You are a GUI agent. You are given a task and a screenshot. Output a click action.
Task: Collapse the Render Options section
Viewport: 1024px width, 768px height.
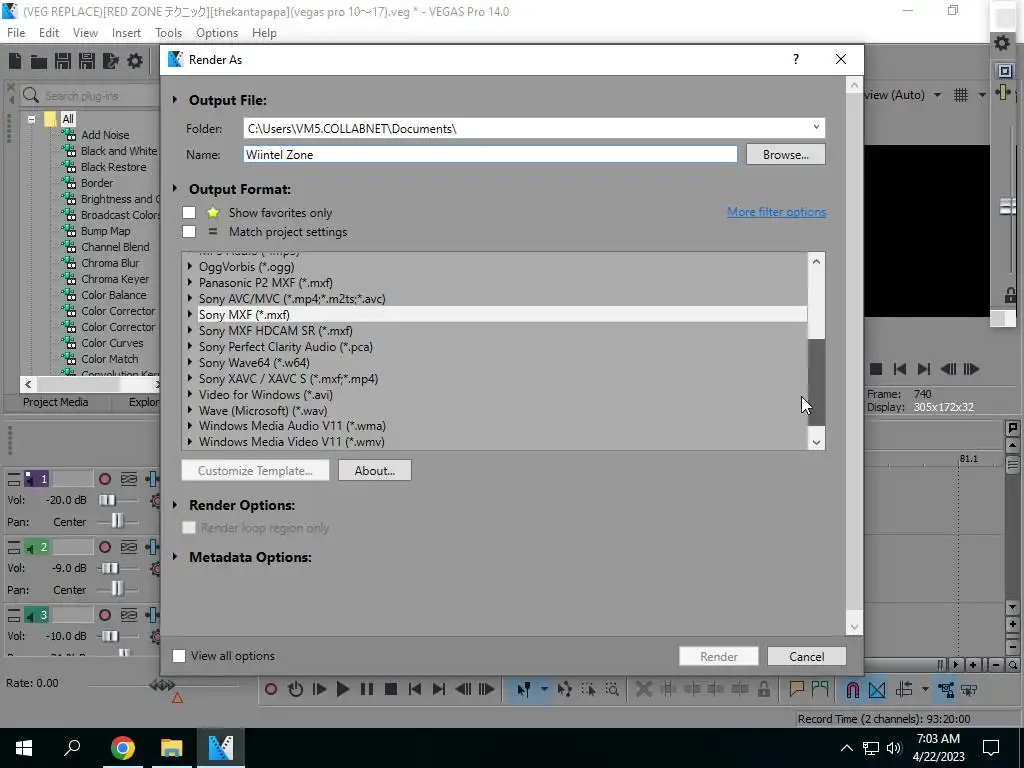tap(175, 505)
